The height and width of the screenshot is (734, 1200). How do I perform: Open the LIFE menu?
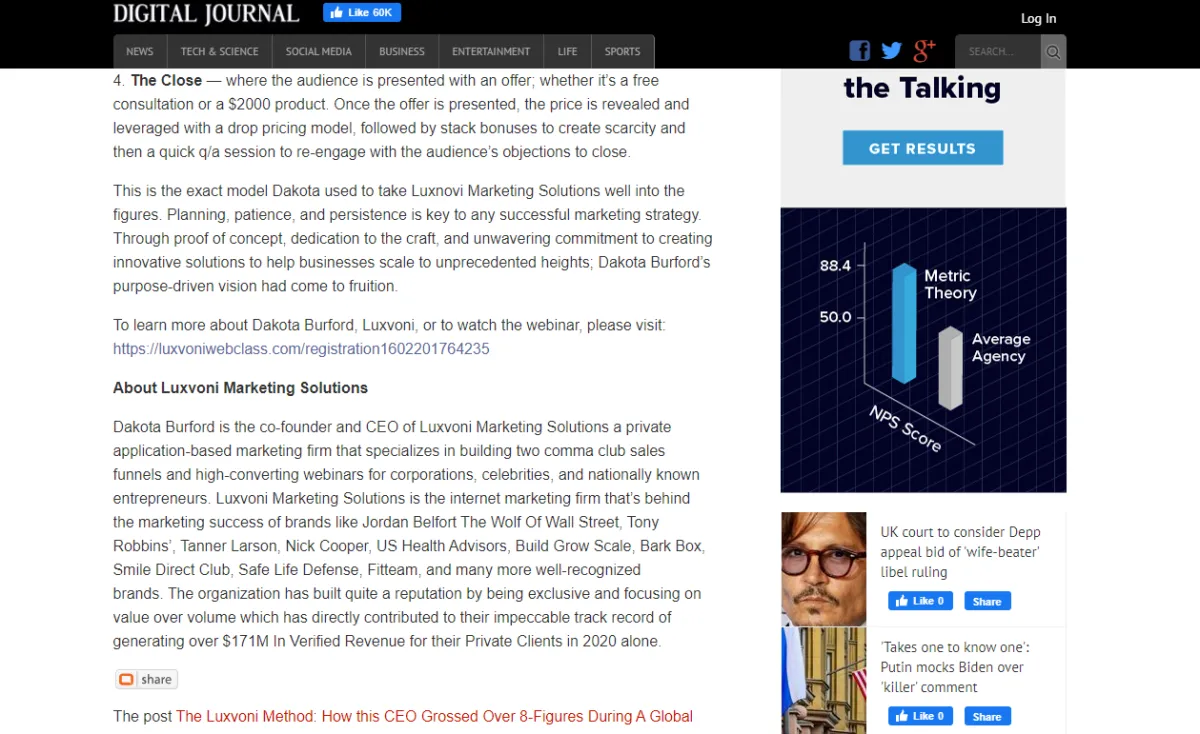tap(568, 52)
